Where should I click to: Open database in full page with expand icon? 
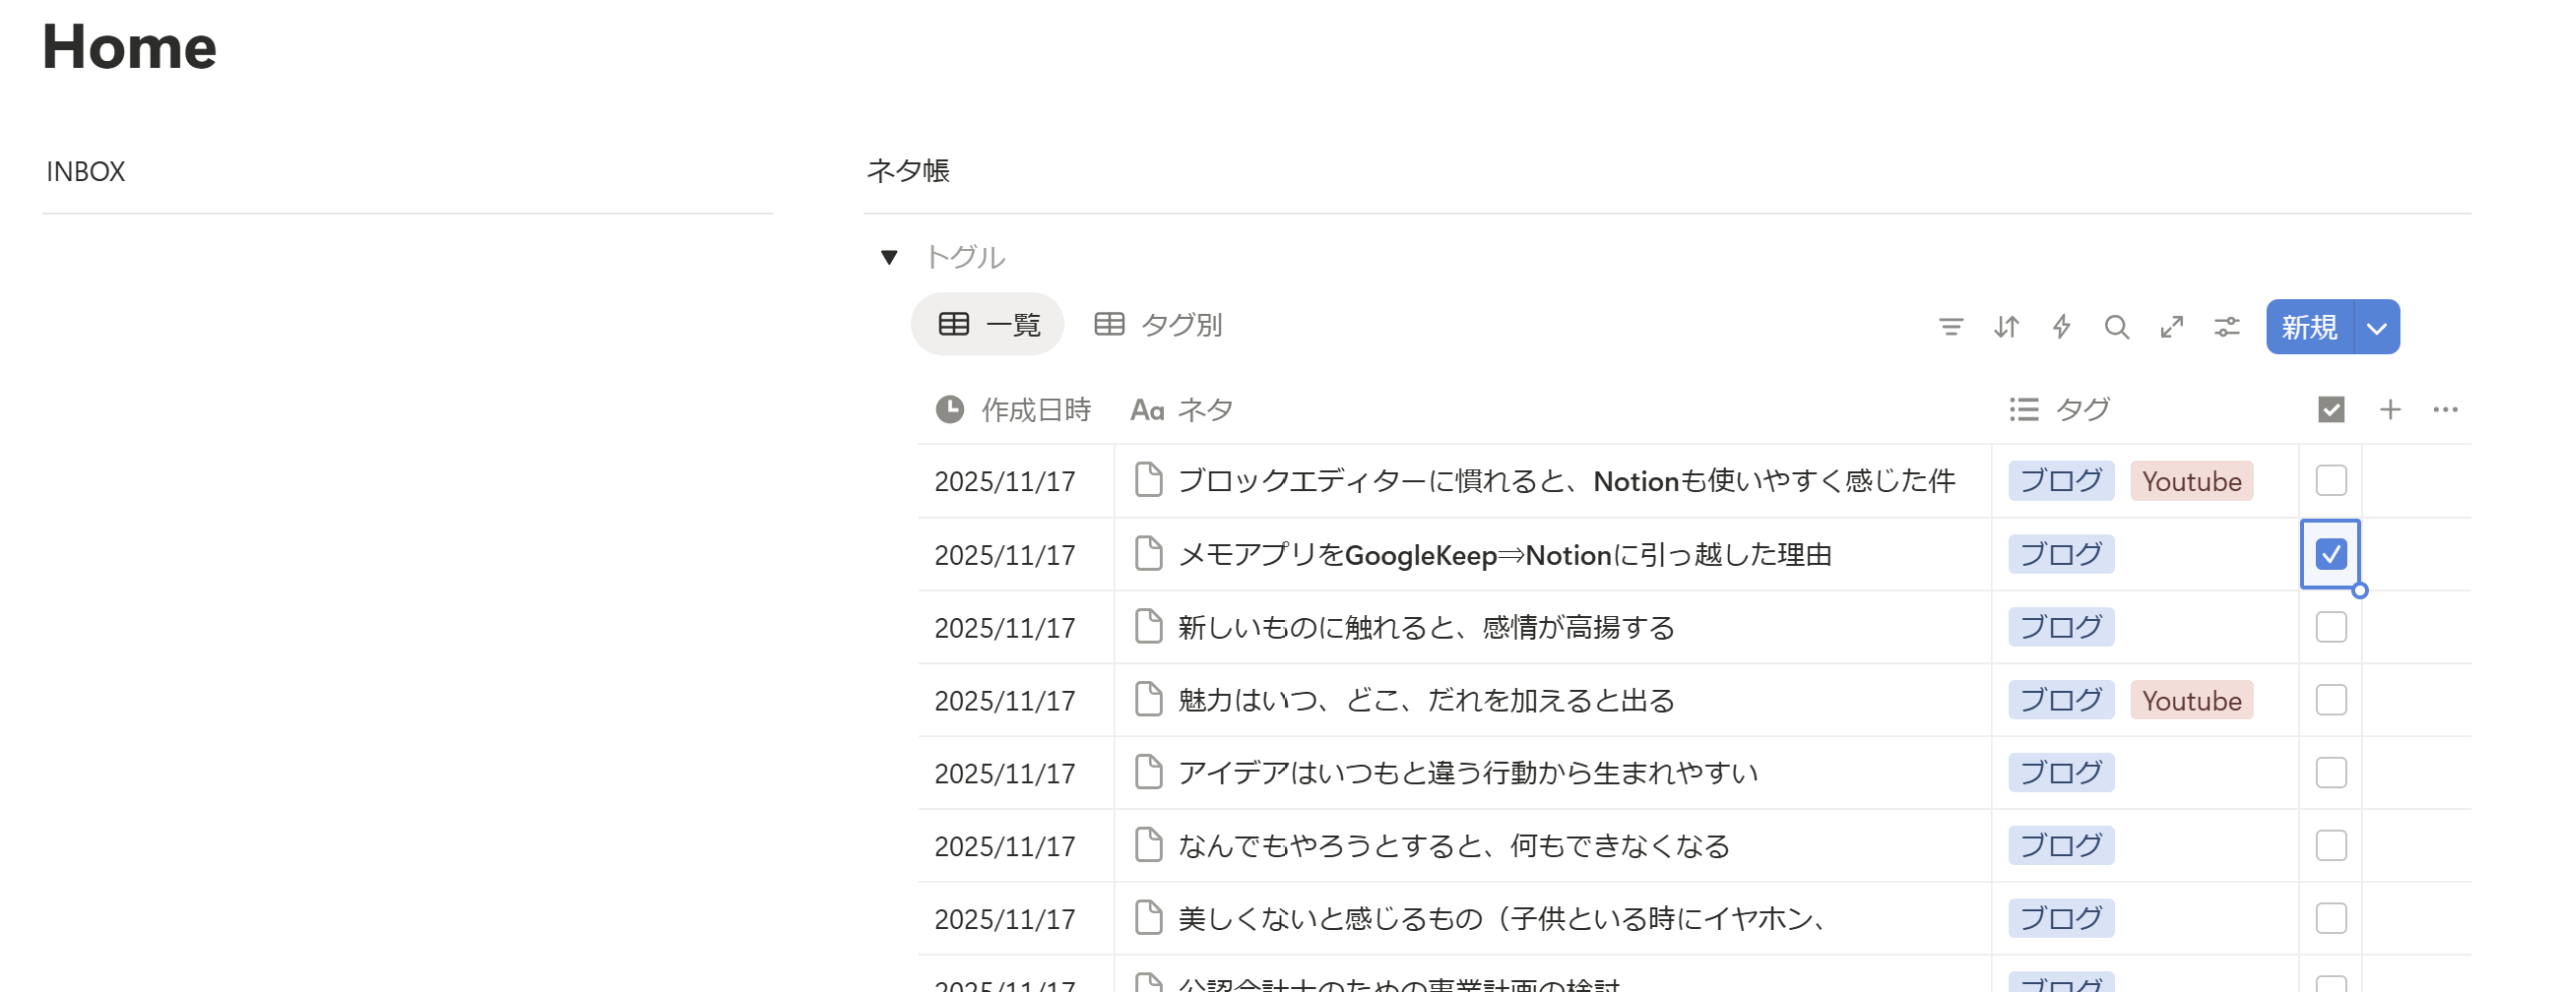coord(2171,327)
